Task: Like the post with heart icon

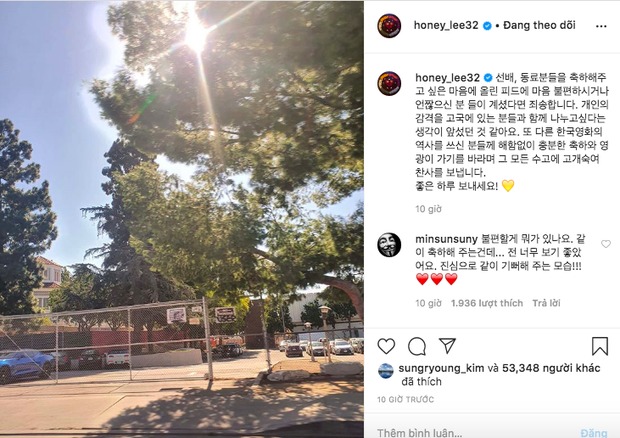Action: [386, 346]
